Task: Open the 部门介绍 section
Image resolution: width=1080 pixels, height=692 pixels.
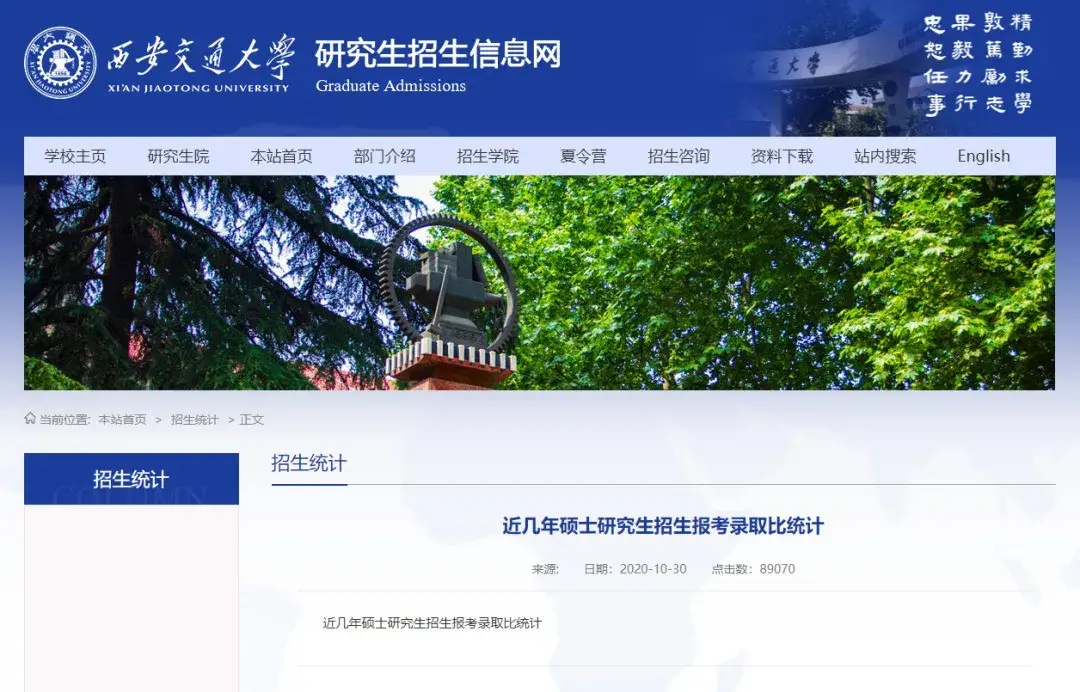Action: point(384,155)
